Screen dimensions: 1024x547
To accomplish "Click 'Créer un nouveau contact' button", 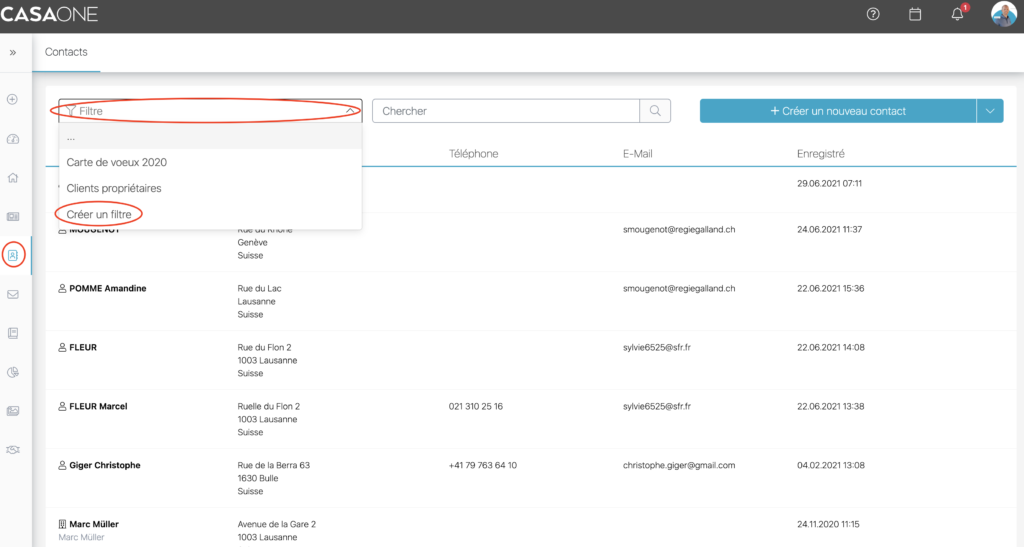I will click(x=837, y=111).
